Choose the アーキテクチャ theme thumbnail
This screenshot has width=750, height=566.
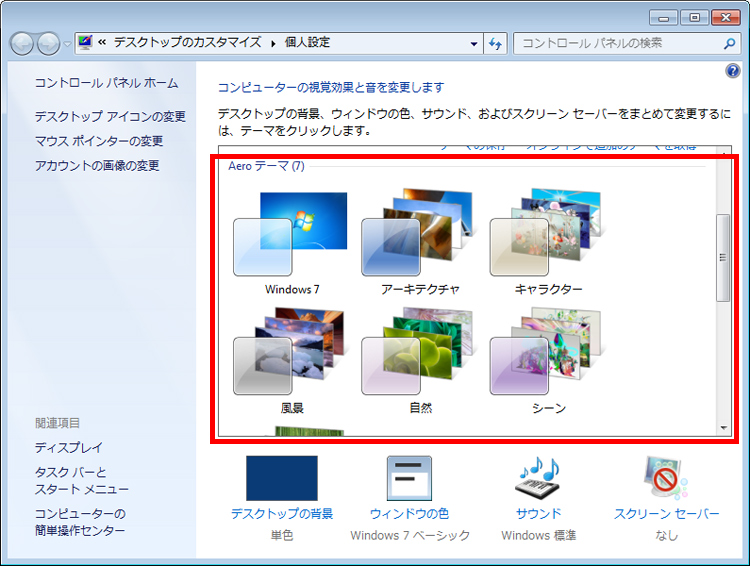click(417, 233)
